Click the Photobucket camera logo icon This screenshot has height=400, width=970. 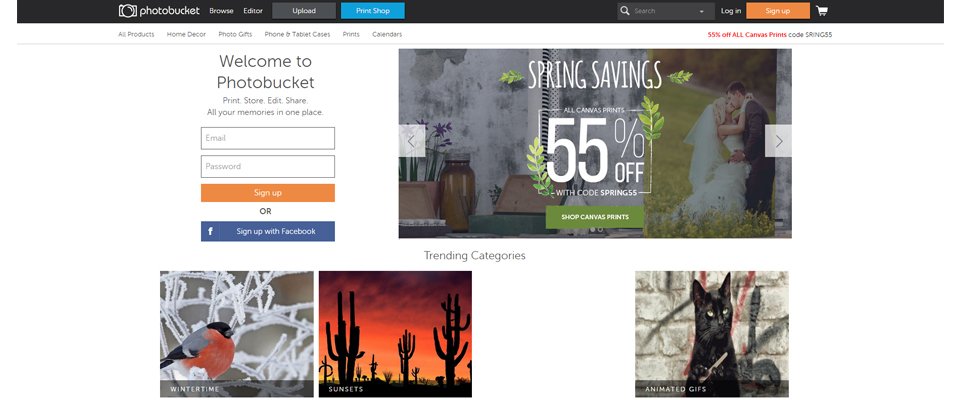(x=127, y=11)
